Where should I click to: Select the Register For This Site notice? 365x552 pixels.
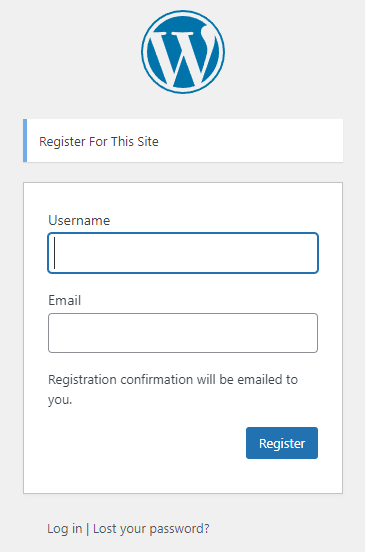(183, 141)
